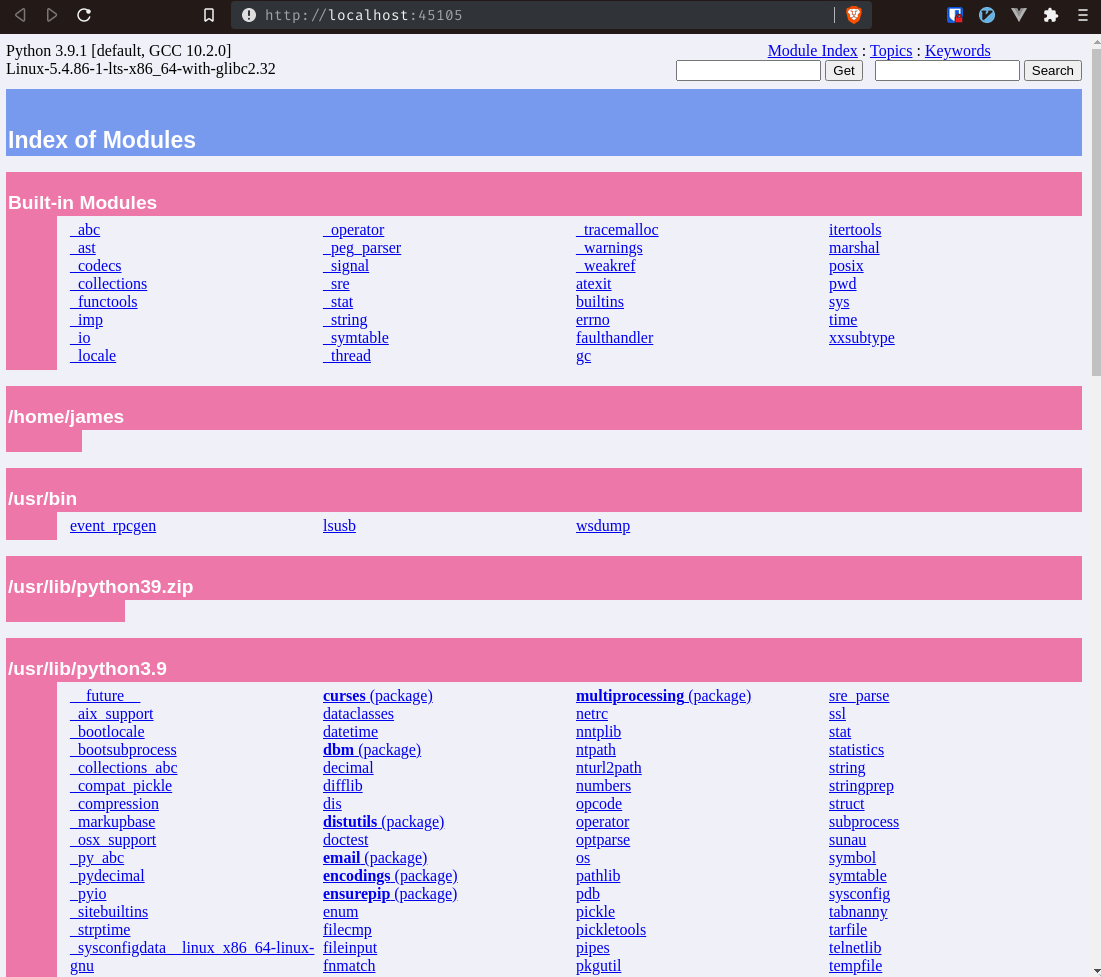Open the Brave Shields panel
Viewport: 1101px width, 977px height.
click(x=856, y=15)
